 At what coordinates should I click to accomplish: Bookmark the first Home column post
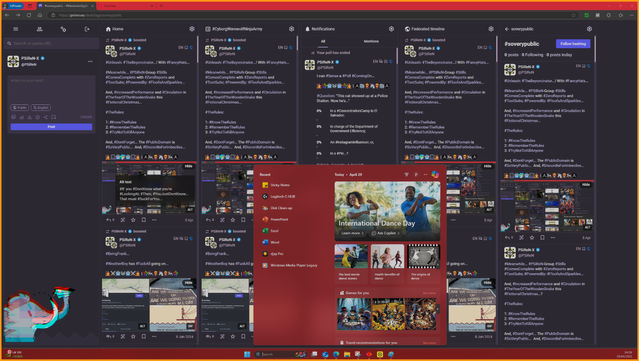(x=143, y=220)
